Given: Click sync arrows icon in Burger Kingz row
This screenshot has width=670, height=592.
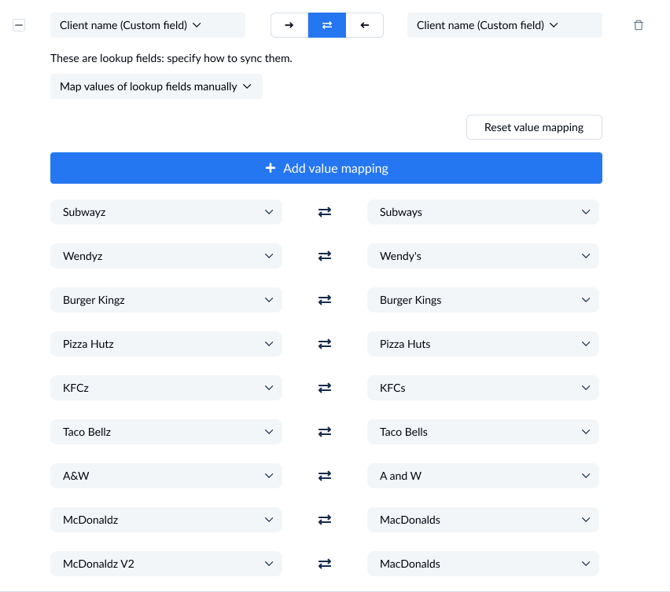Looking at the screenshot, I should (x=325, y=300).
